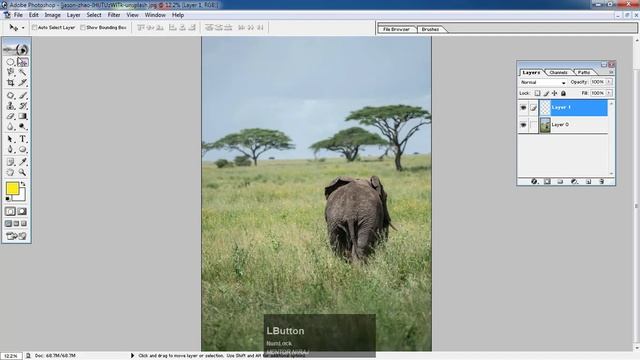Viewport: 640px width, 360px height.
Task: Select the Eraser tool
Action: tap(10, 116)
